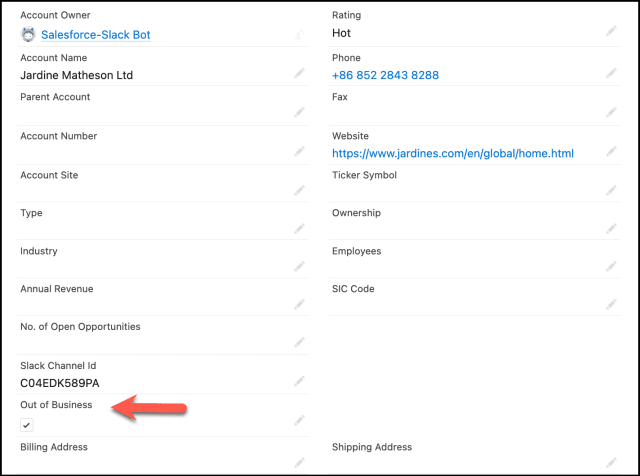Click the Slack Channel Id value C04EDK589PA
The width and height of the screenshot is (640, 476).
click(x=59, y=383)
